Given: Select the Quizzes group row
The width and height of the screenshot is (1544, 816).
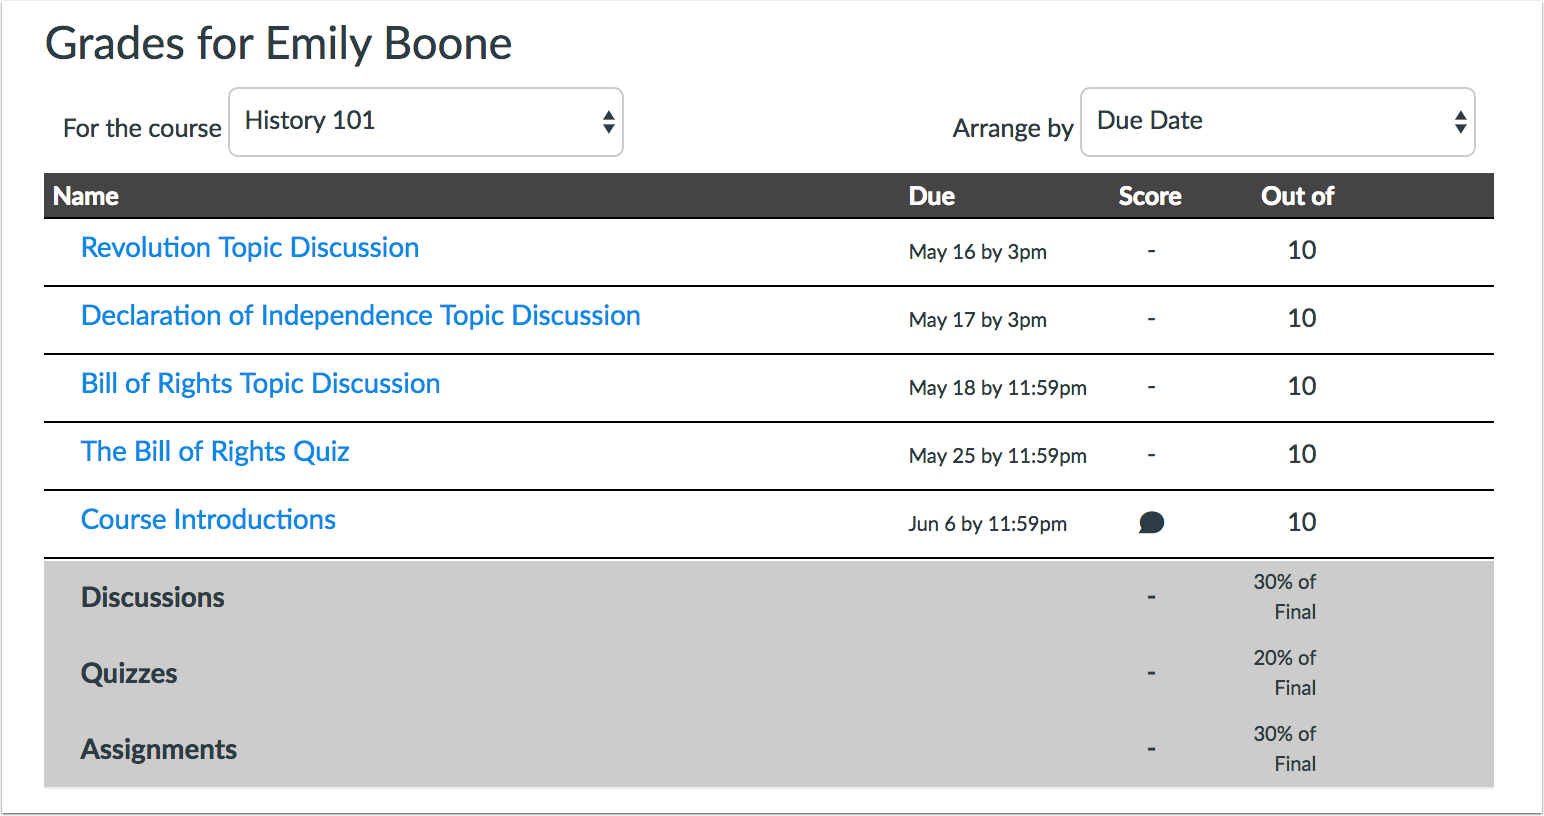Looking at the screenshot, I should click(x=129, y=673).
